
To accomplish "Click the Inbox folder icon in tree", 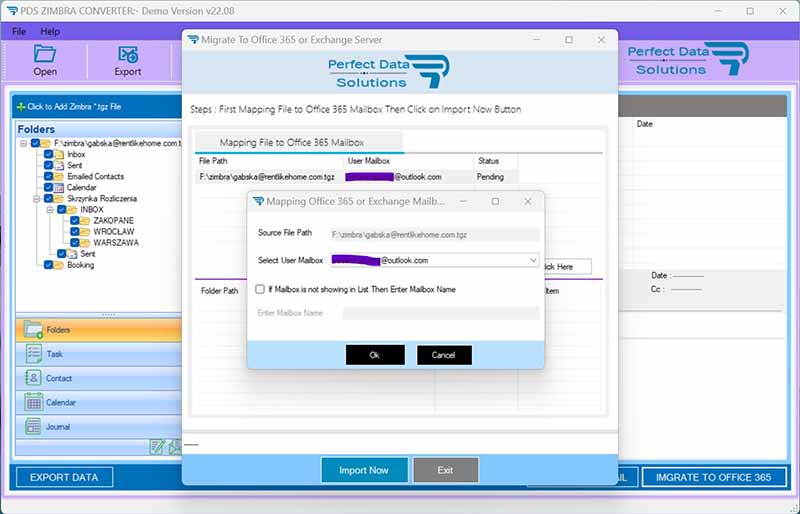I will tap(59, 154).
